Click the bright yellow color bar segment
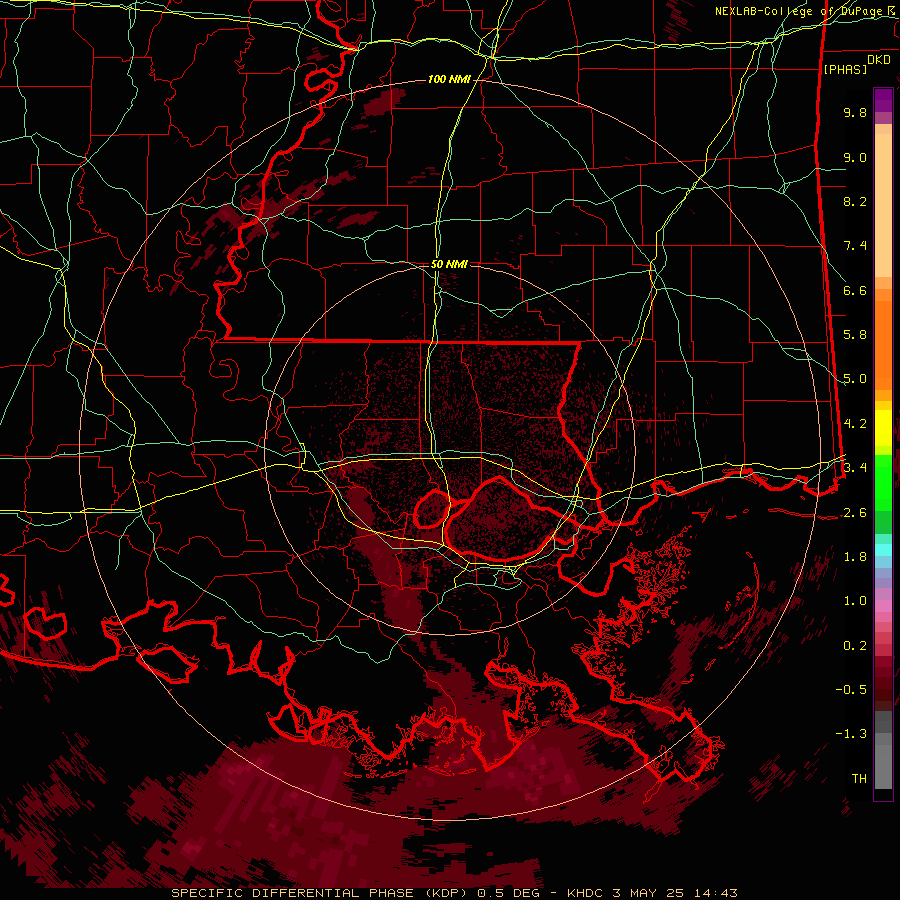Viewport: 900px width, 900px height. pyautogui.click(x=883, y=428)
